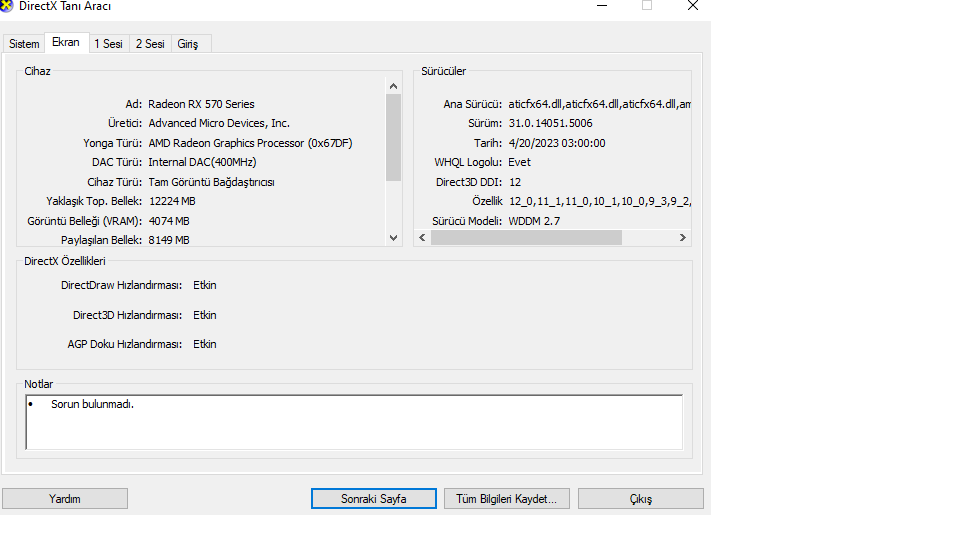Open the 1 Sesi tab
This screenshot has height=540, width=960.
[108, 43]
